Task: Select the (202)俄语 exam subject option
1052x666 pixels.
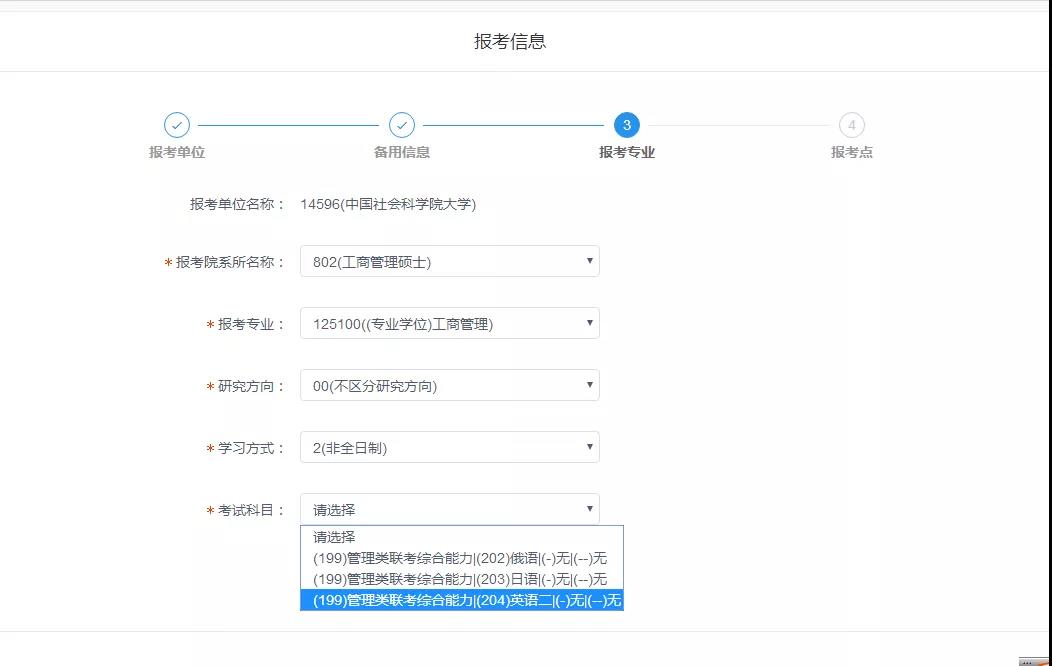Action: click(461, 558)
